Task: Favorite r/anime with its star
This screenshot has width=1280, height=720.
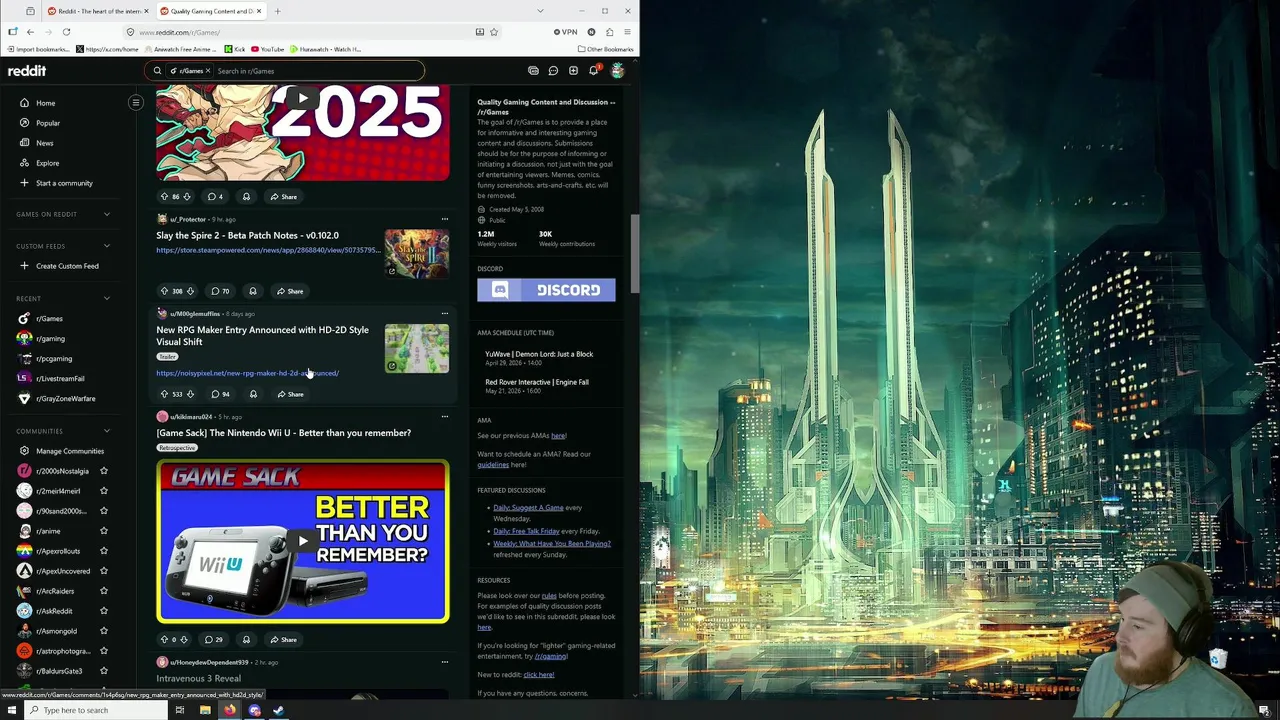Action: pos(103,531)
